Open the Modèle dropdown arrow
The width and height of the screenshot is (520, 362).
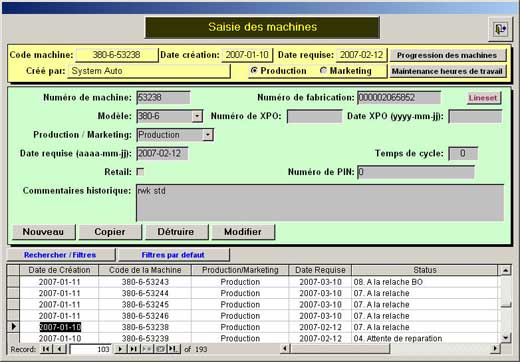click(x=197, y=116)
